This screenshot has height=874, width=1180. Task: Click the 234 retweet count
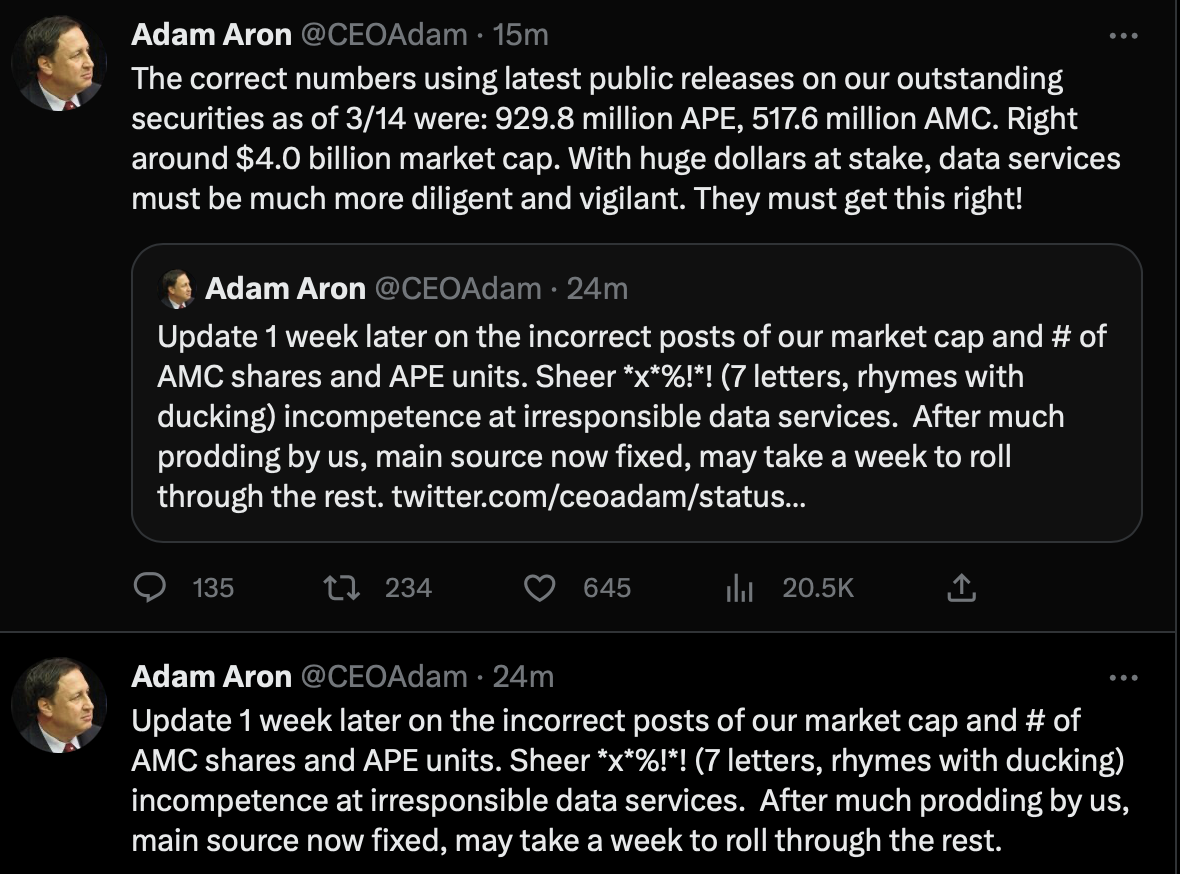408,587
